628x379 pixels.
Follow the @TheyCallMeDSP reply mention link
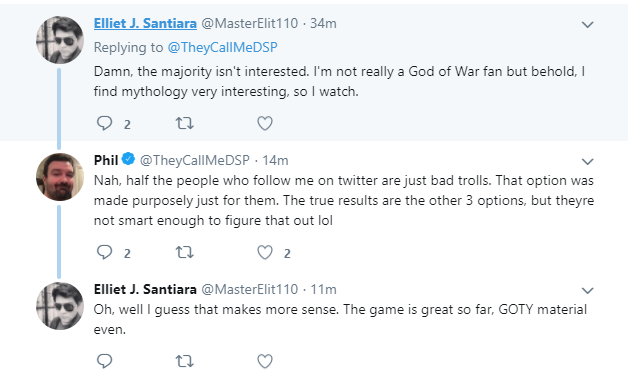pos(222,47)
